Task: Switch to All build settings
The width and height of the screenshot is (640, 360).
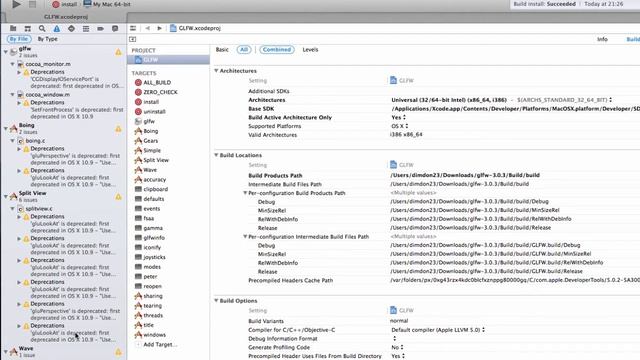Action: click(244, 50)
